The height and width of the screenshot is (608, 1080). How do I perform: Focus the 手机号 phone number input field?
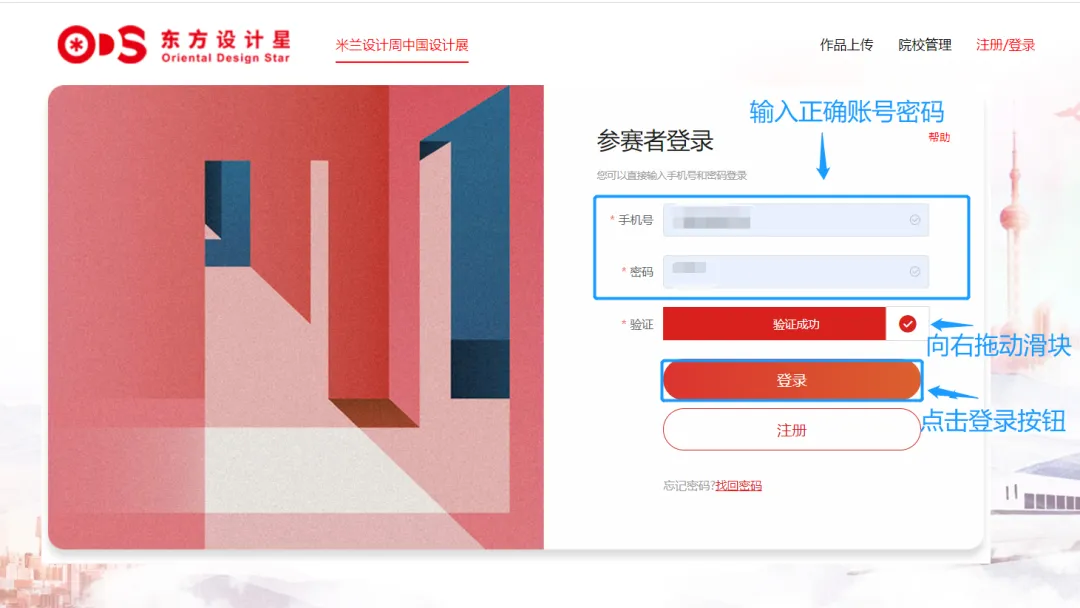click(796, 220)
